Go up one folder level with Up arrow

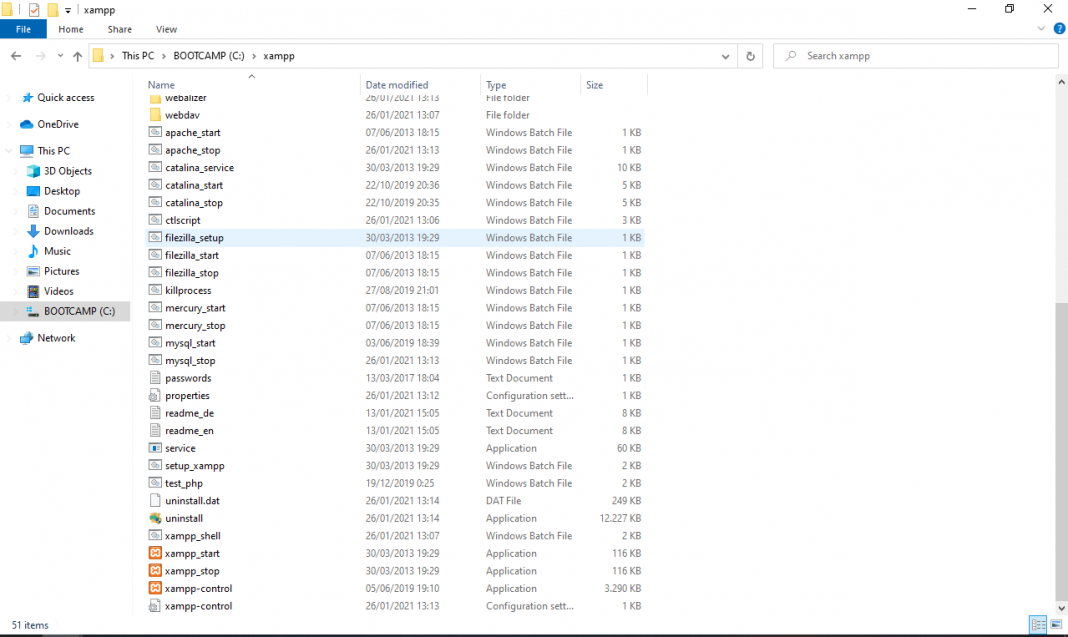coord(77,56)
